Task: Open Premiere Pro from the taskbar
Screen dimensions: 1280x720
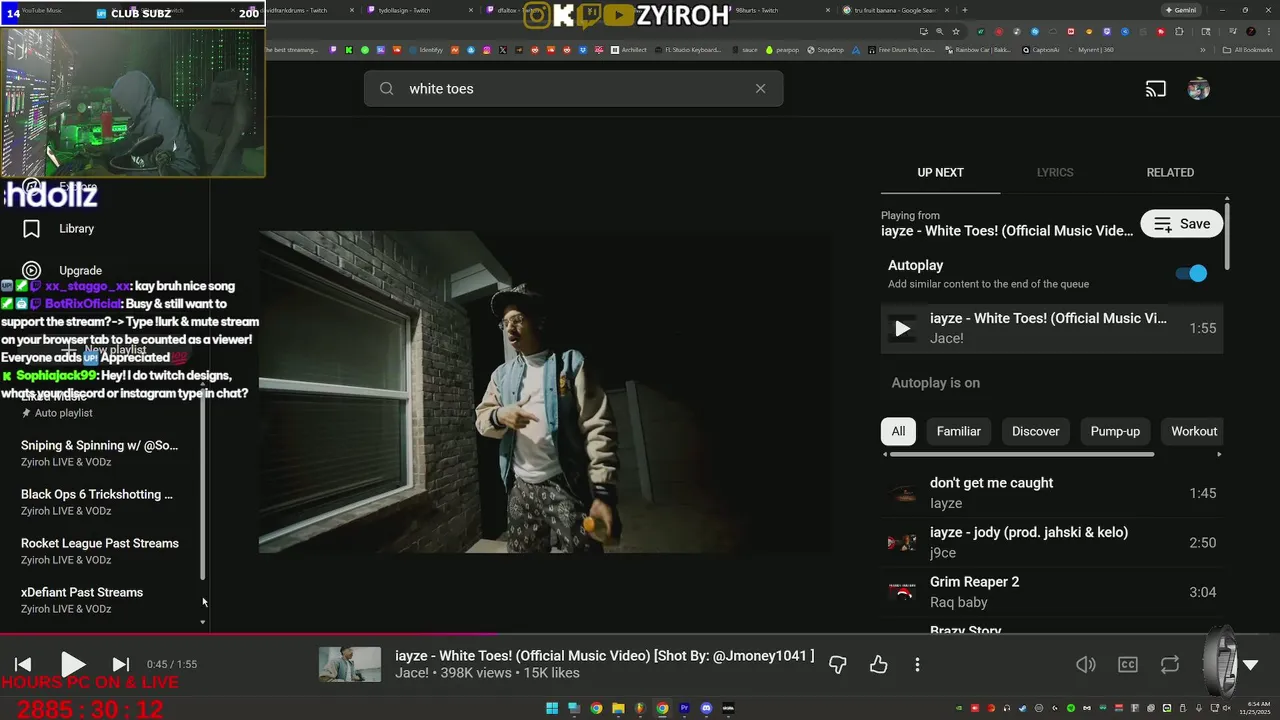Action: pyautogui.click(x=684, y=708)
